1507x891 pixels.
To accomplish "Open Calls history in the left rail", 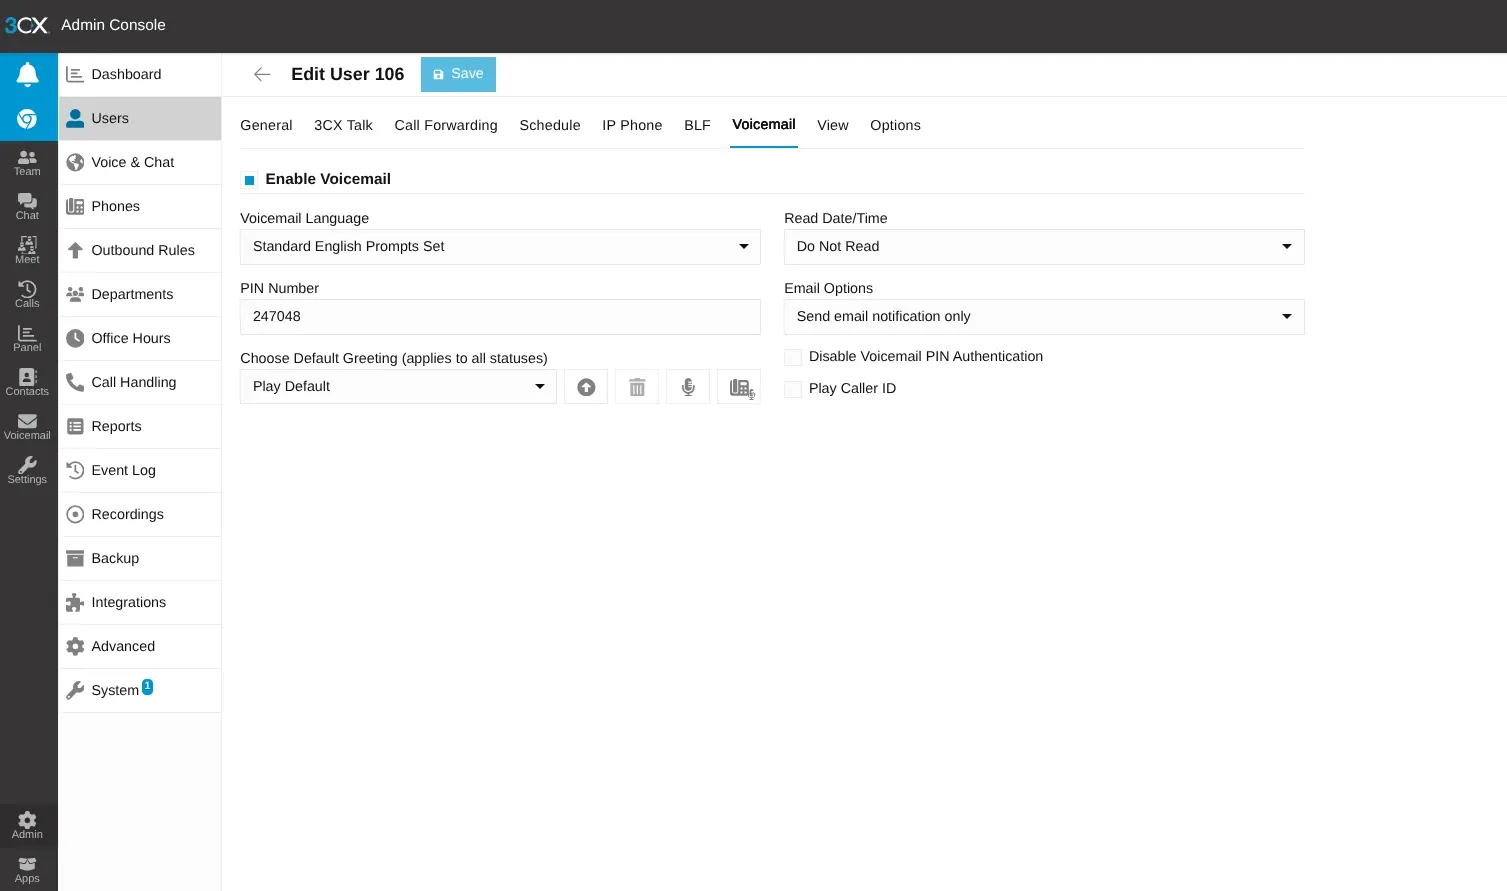I will (x=28, y=295).
